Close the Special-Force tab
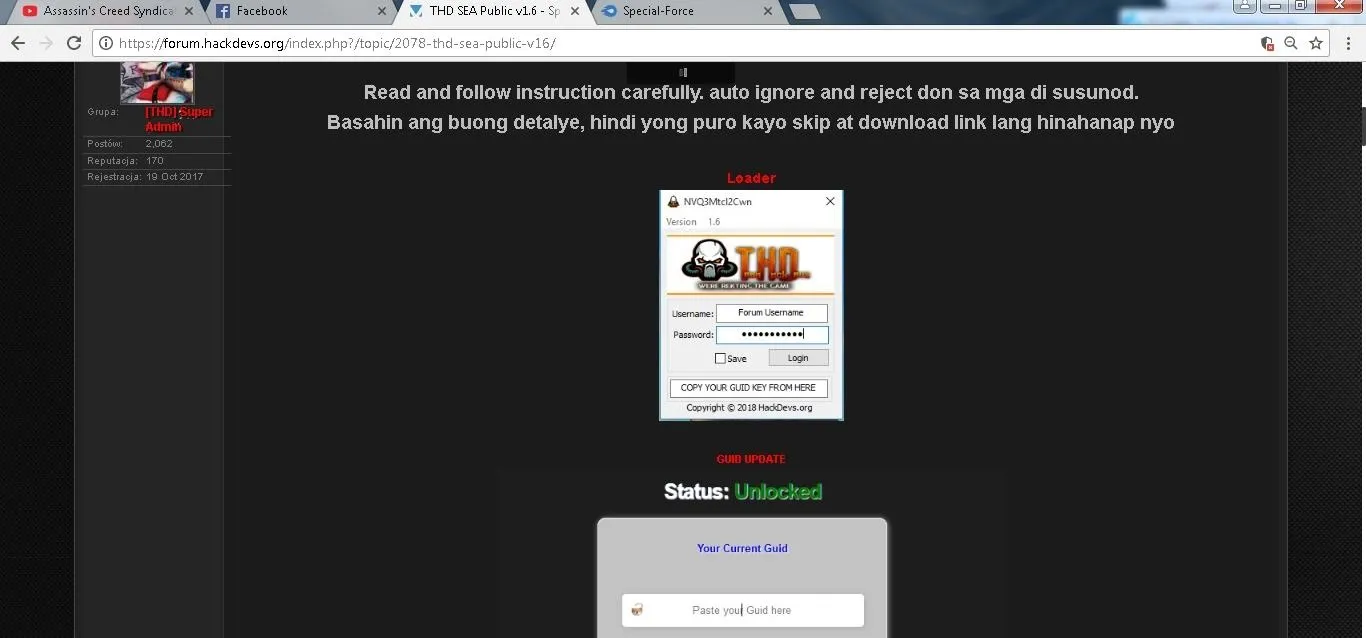1366x638 pixels. 767,11
